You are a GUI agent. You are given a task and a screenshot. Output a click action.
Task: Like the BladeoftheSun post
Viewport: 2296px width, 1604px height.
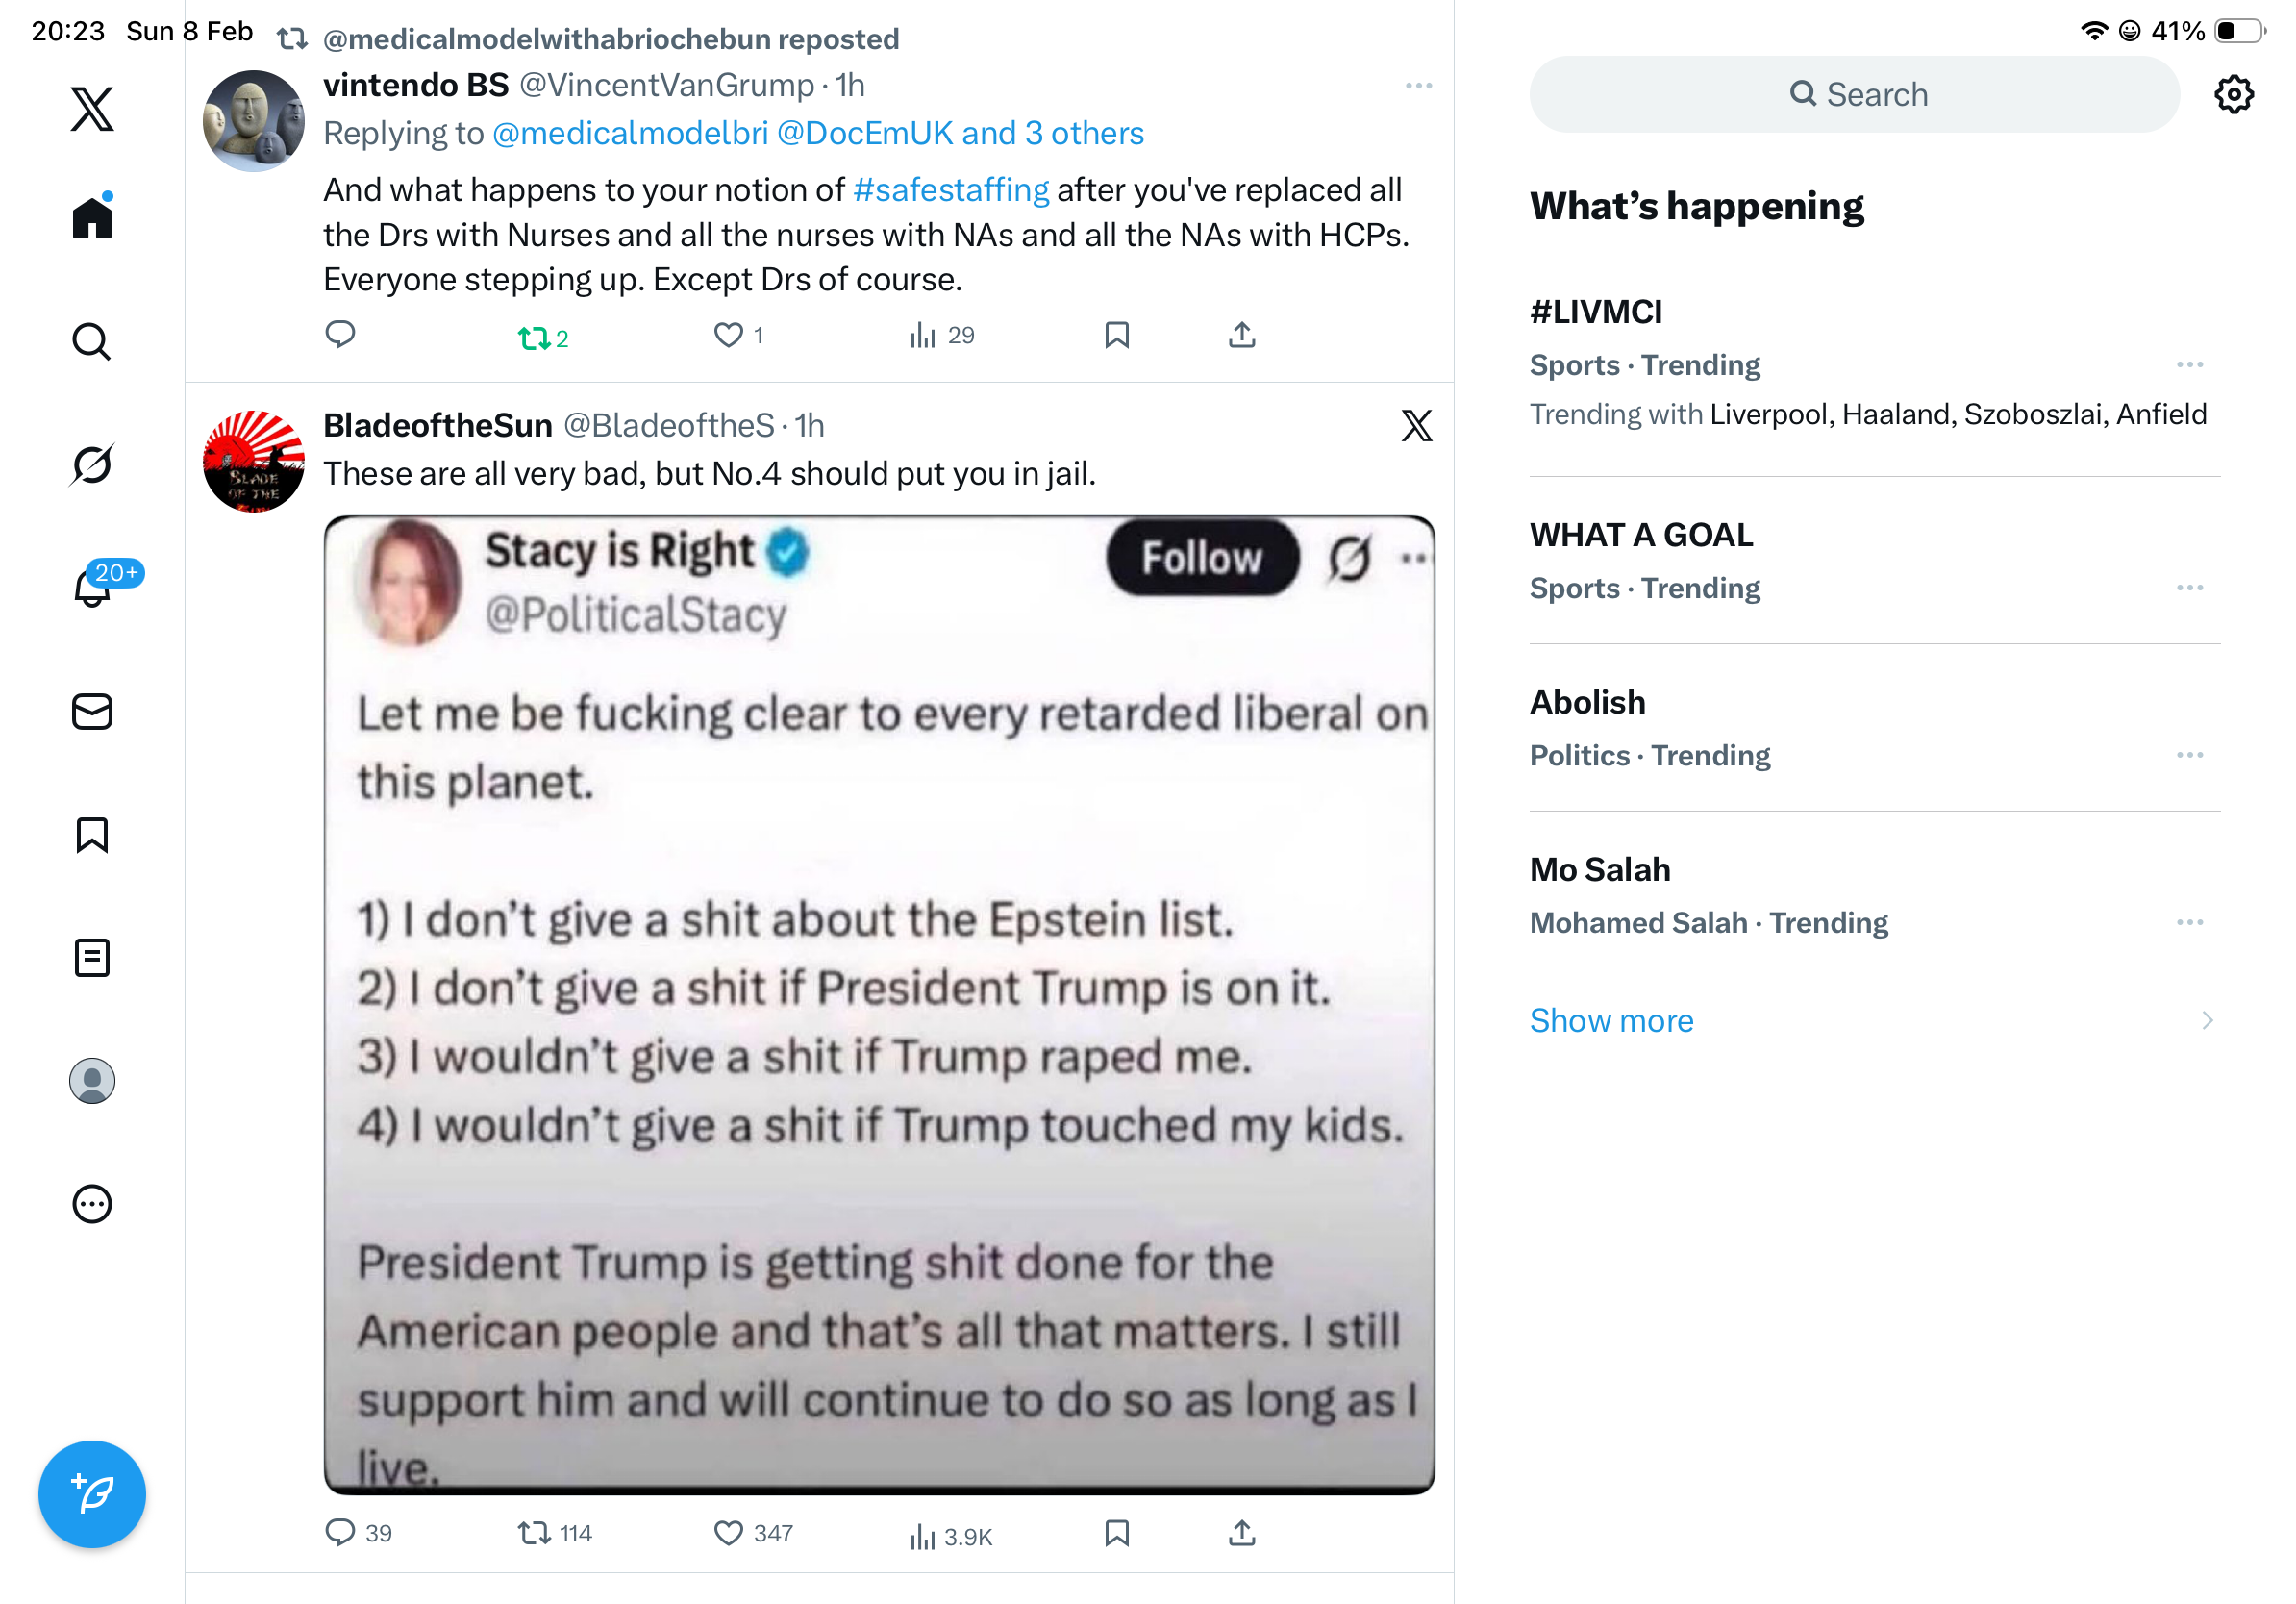729,1533
